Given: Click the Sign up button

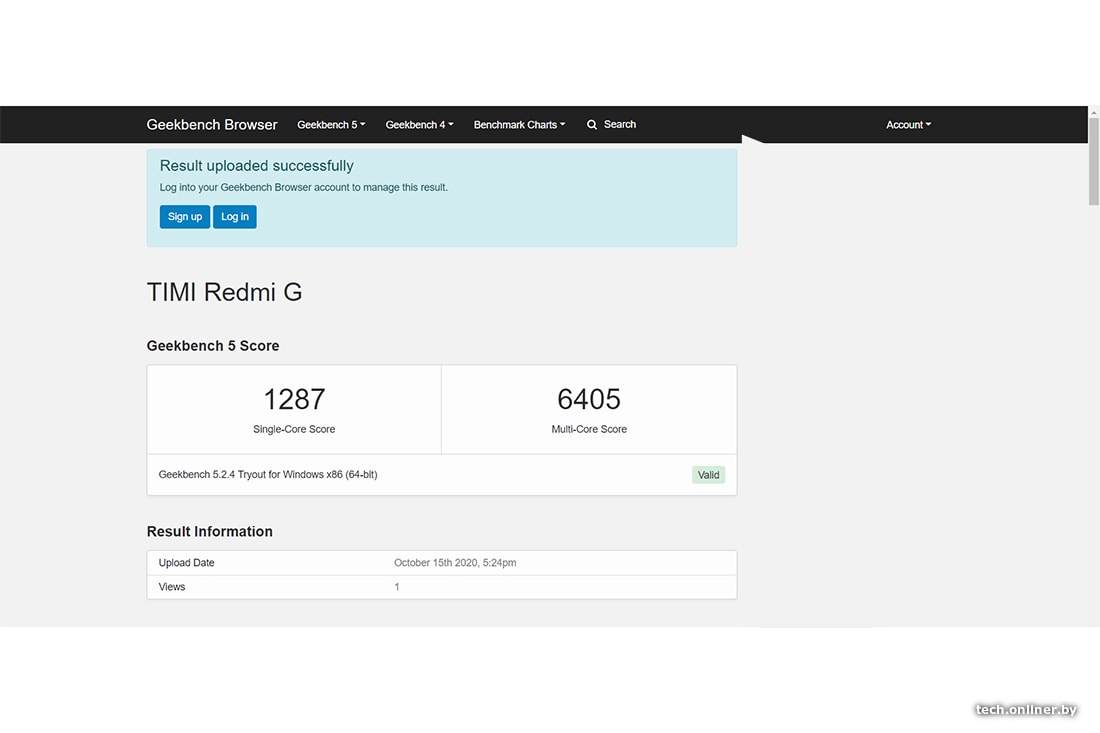Looking at the screenshot, I should click(185, 217).
